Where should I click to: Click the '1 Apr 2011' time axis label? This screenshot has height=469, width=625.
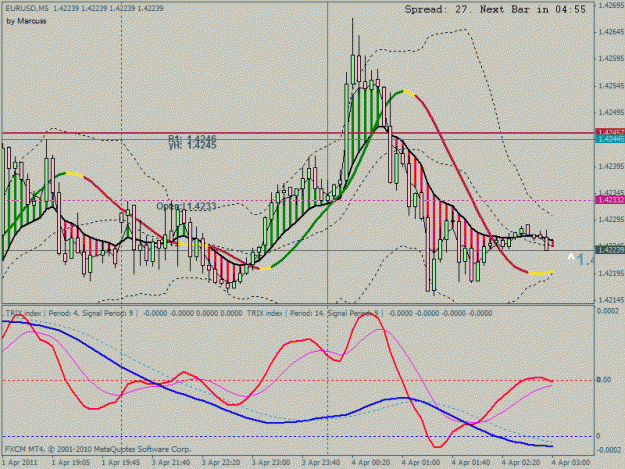click(x=20, y=463)
